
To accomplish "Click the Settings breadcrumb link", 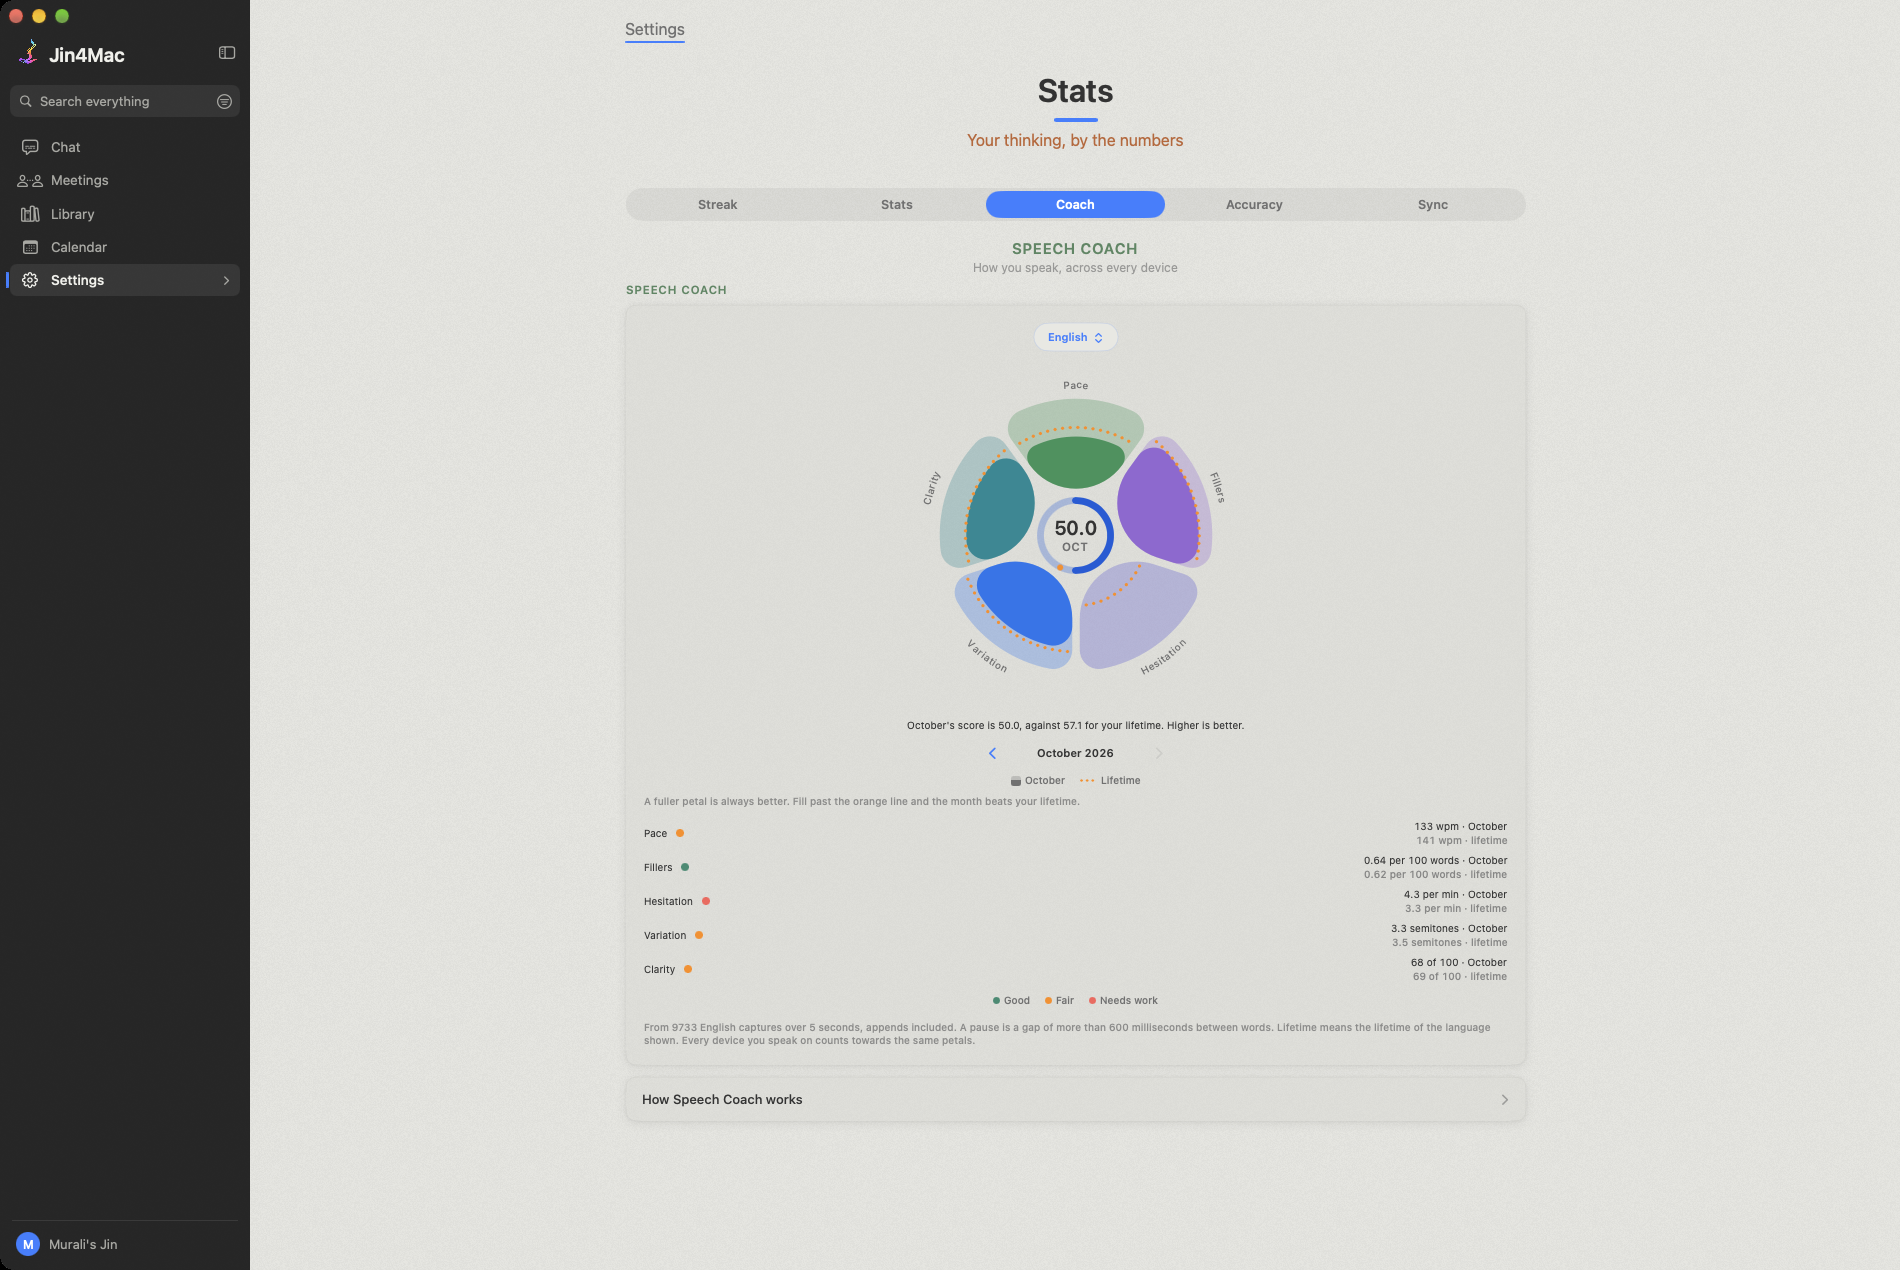I will tap(655, 30).
